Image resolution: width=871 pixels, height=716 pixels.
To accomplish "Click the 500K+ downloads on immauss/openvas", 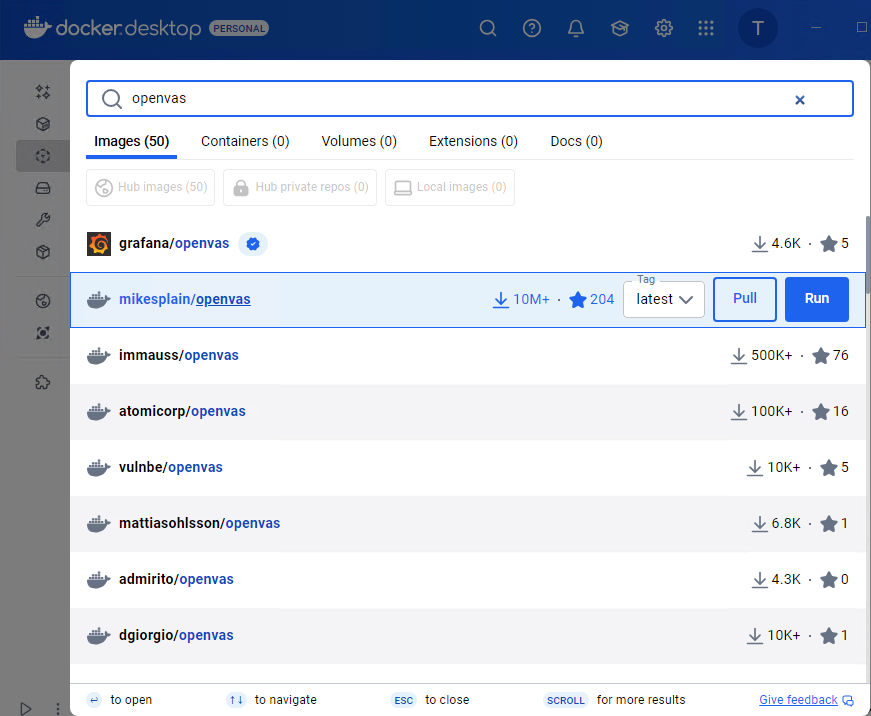I will point(771,356).
